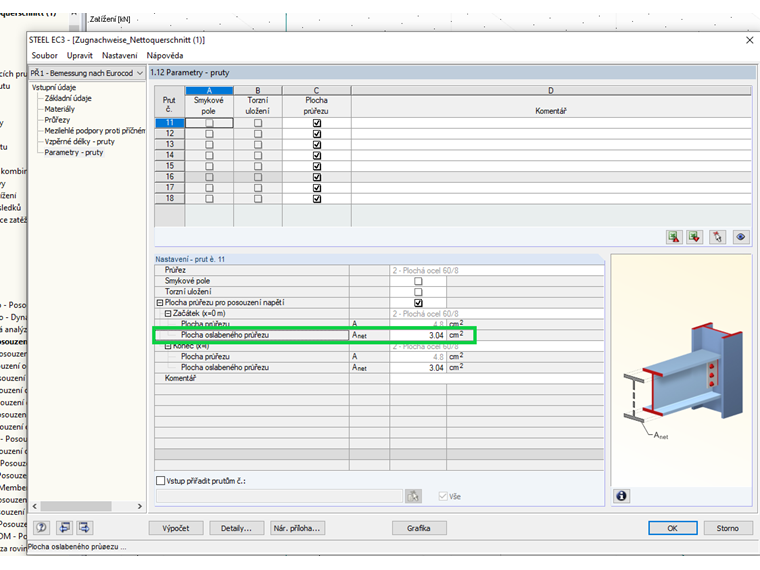Screen dimensions: 760x570
Task: Enable Torzní uložení in member 11 settings
Action: click(x=418, y=292)
